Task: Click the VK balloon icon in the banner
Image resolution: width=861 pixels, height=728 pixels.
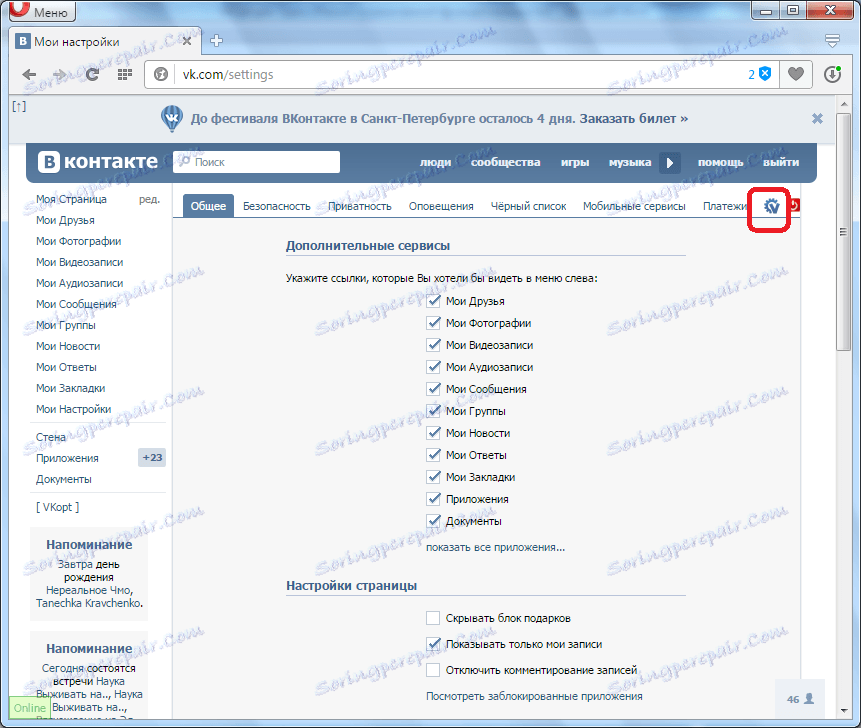Action: point(172,119)
